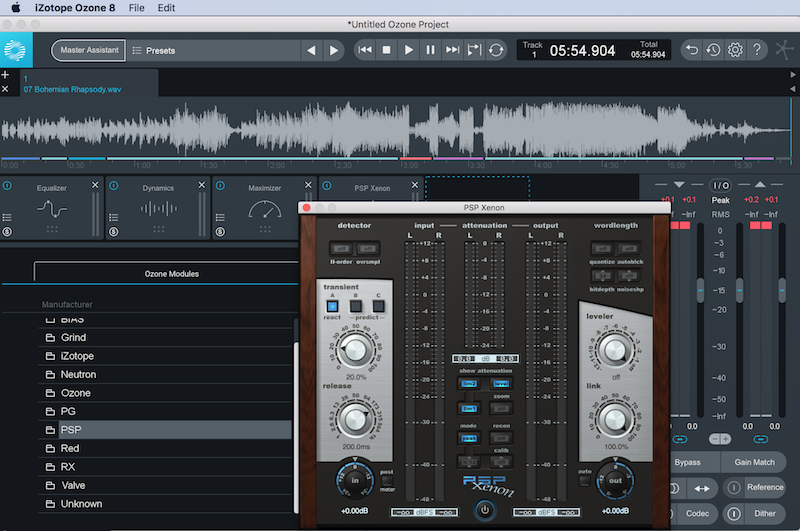Expand the Grind manufacturer folder
The height and width of the screenshot is (531, 800).
(x=164, y=337)
